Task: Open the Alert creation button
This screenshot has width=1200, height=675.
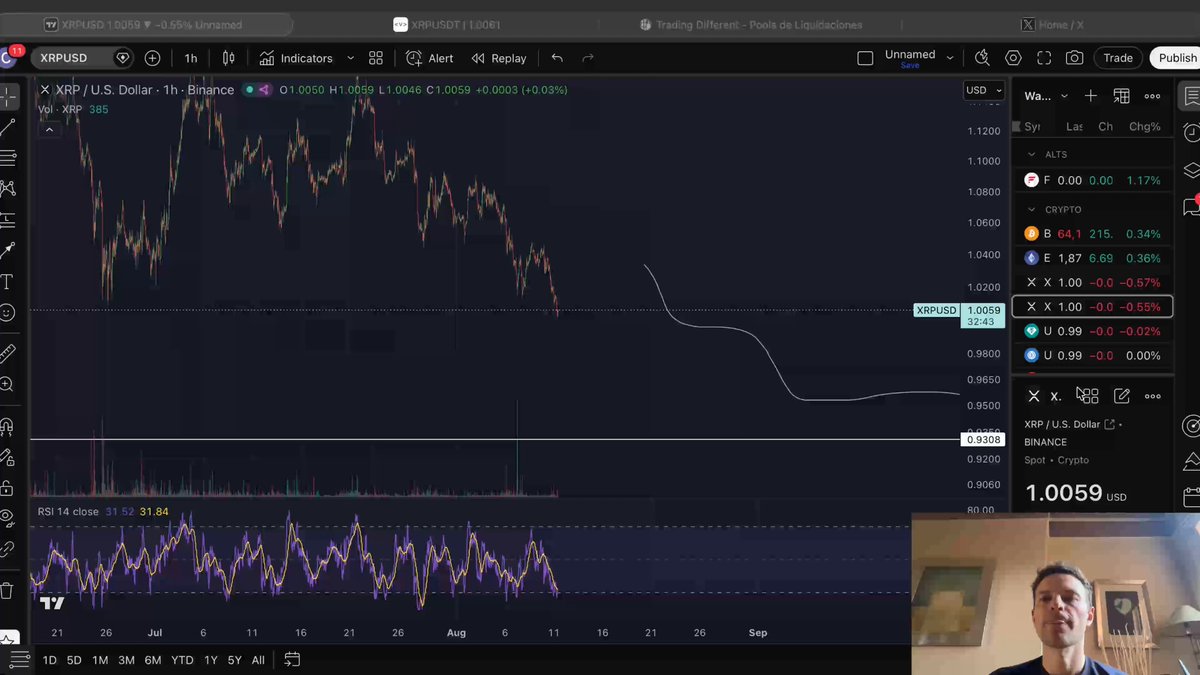Action: pos(430,58)
